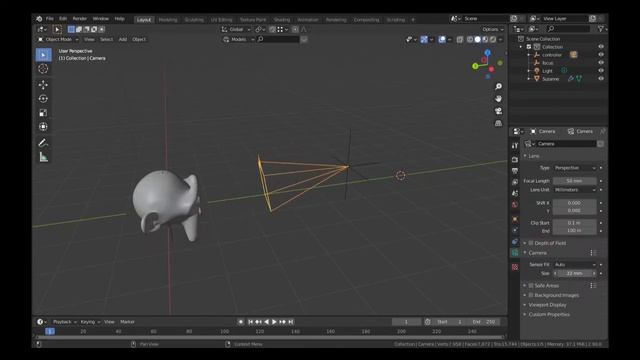Activate the Scale tool
The height and width of the screenshot is (360, 640).
coord(43,113)
